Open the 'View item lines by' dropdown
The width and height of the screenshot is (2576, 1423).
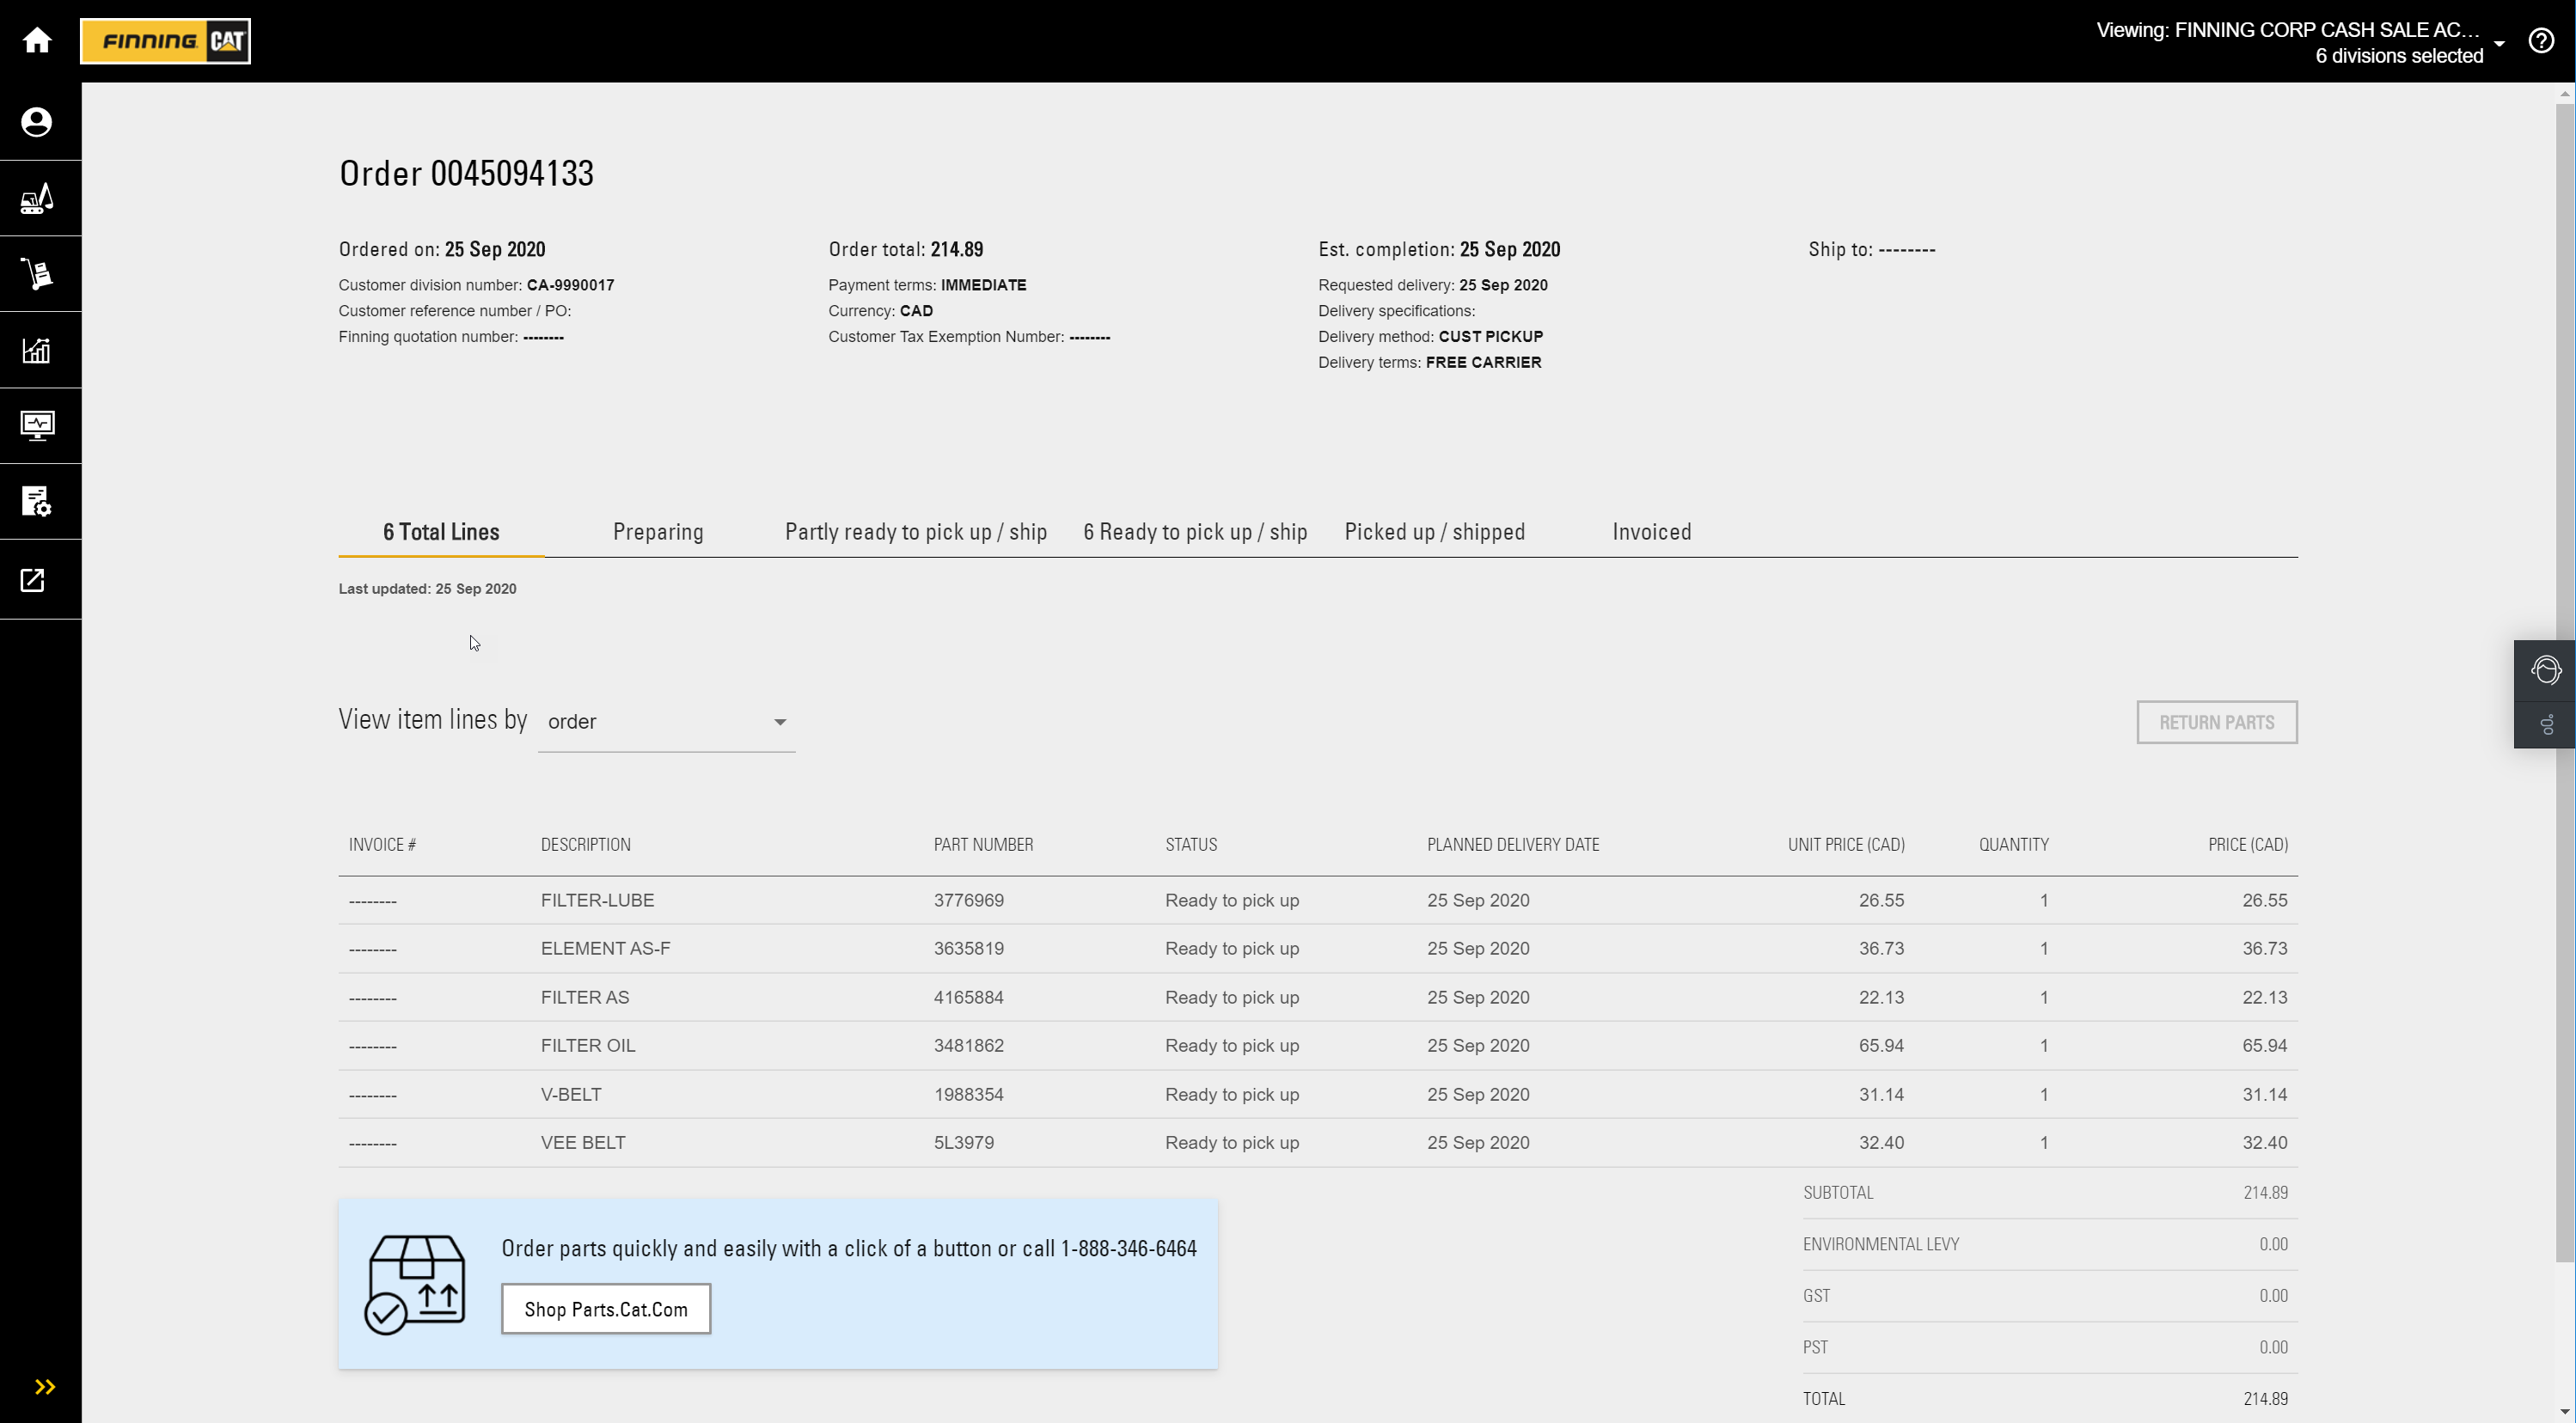(x=666, y=722)
